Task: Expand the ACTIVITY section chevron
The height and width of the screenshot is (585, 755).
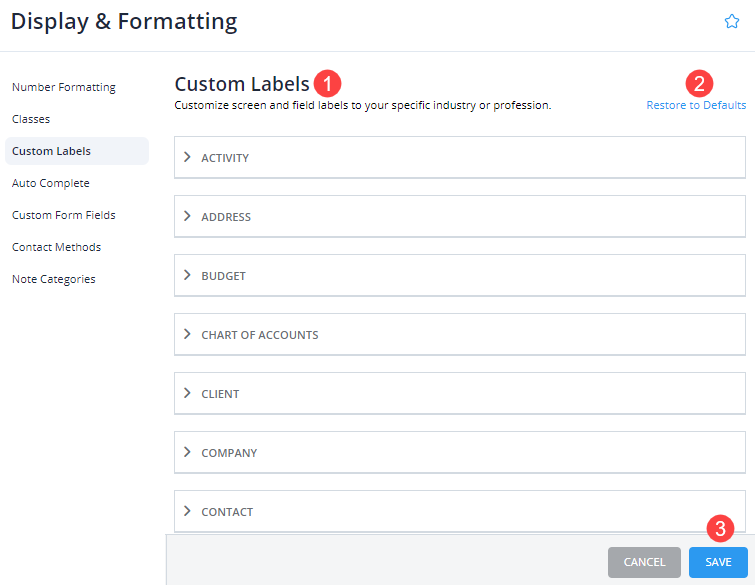Action: point(187,157)
